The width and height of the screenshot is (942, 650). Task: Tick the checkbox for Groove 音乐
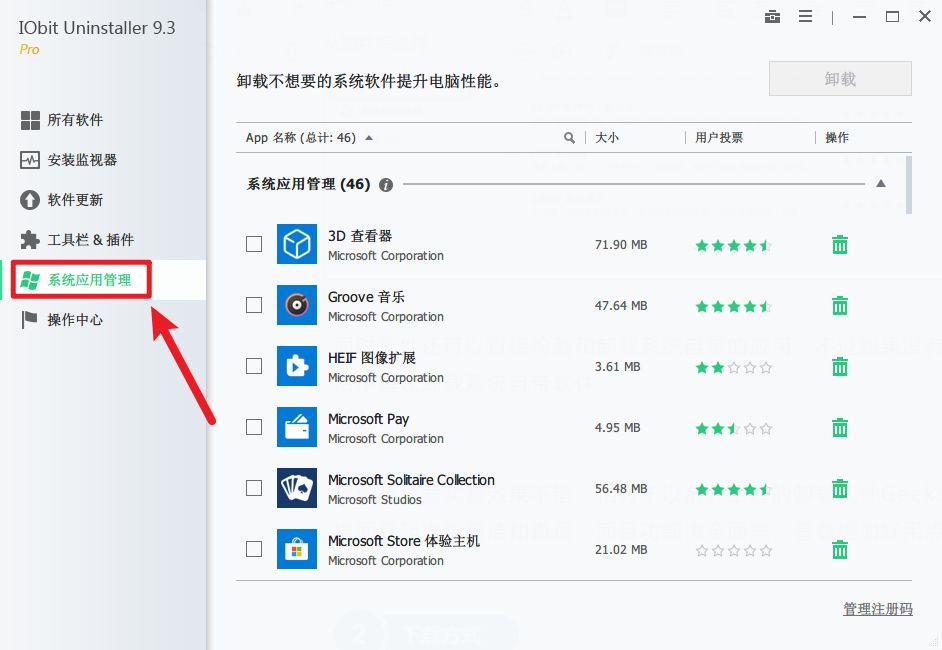(x=254, y=305)
